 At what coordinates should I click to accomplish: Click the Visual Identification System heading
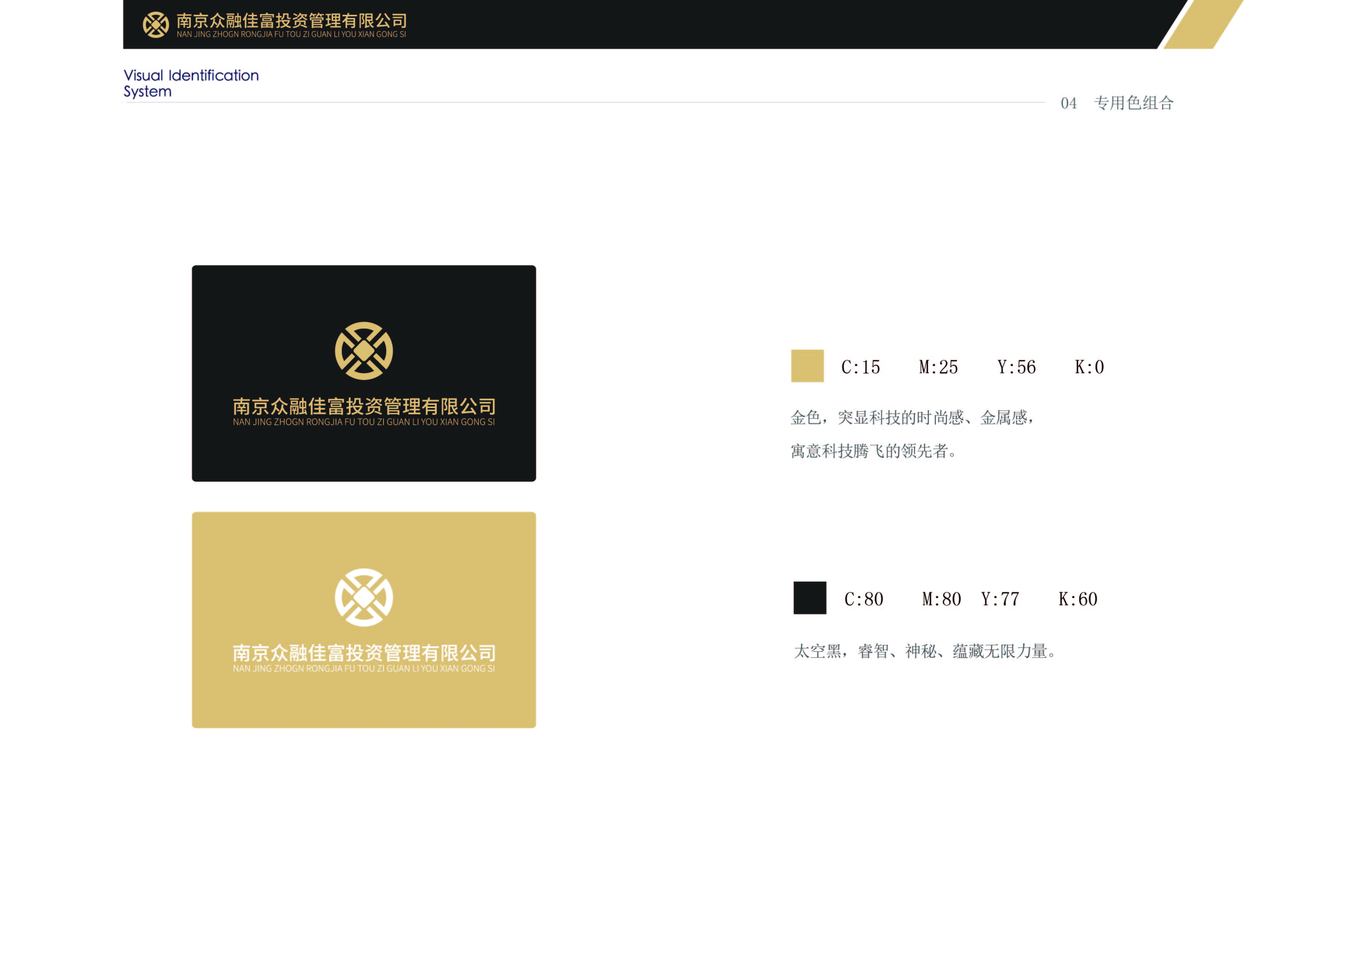click(x=191, y=83)
